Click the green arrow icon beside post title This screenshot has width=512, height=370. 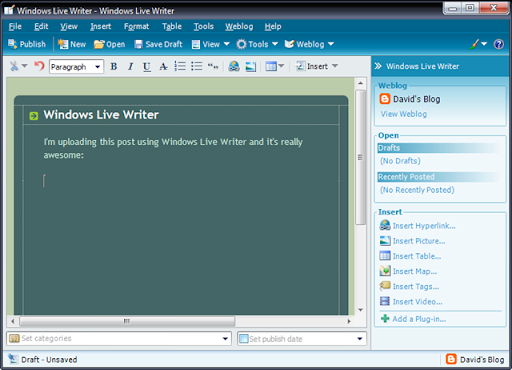pyautogui.click(x=34, y=116)
